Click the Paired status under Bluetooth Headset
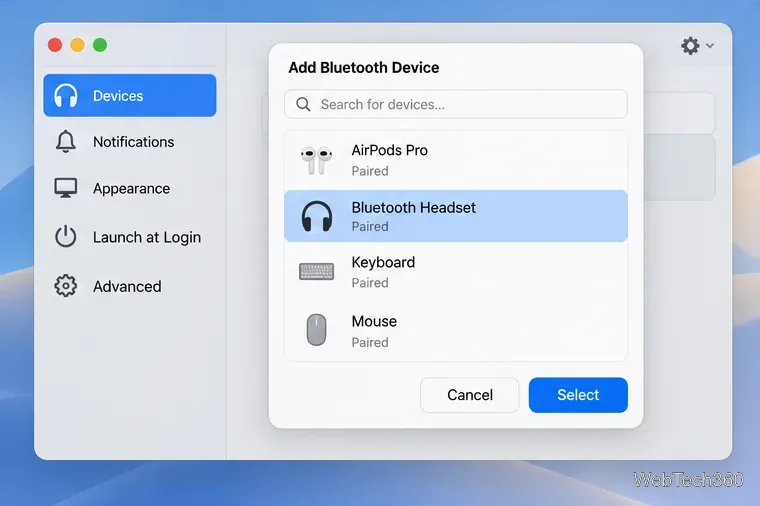This screenshot has width=760, height=506. (370, 226)
